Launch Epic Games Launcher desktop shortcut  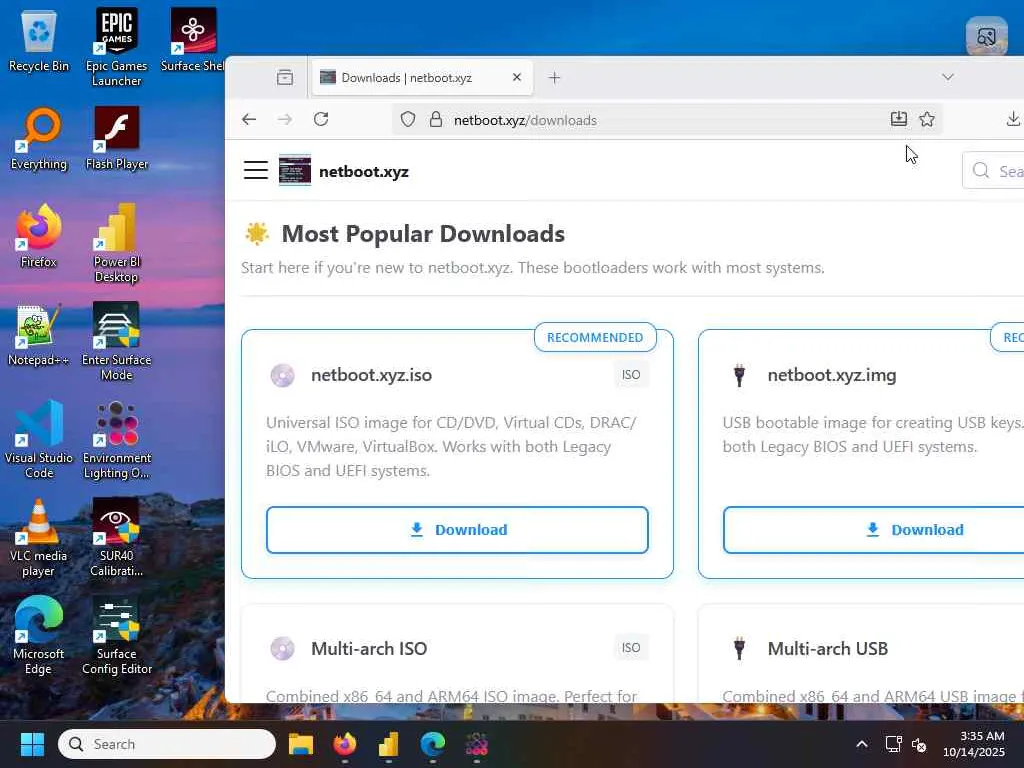pyautogui.click(x=116, y=47)
